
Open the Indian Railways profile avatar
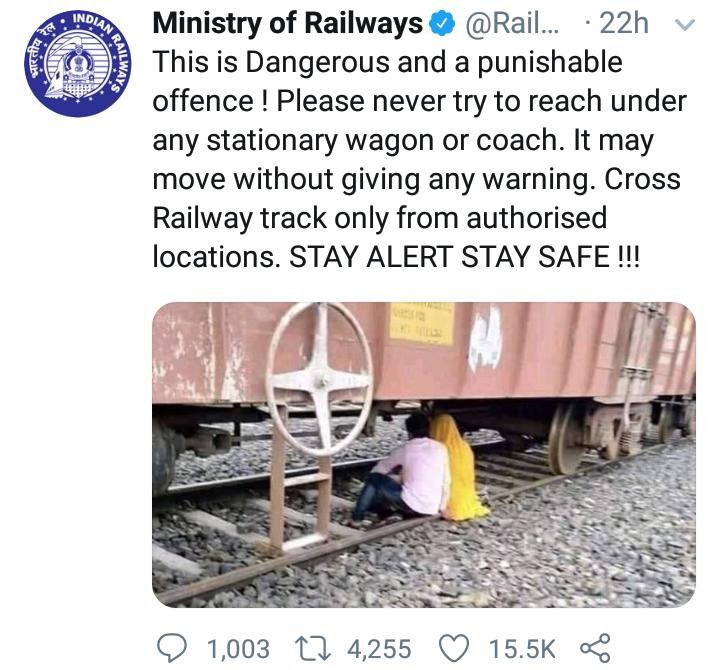[78, 62]
